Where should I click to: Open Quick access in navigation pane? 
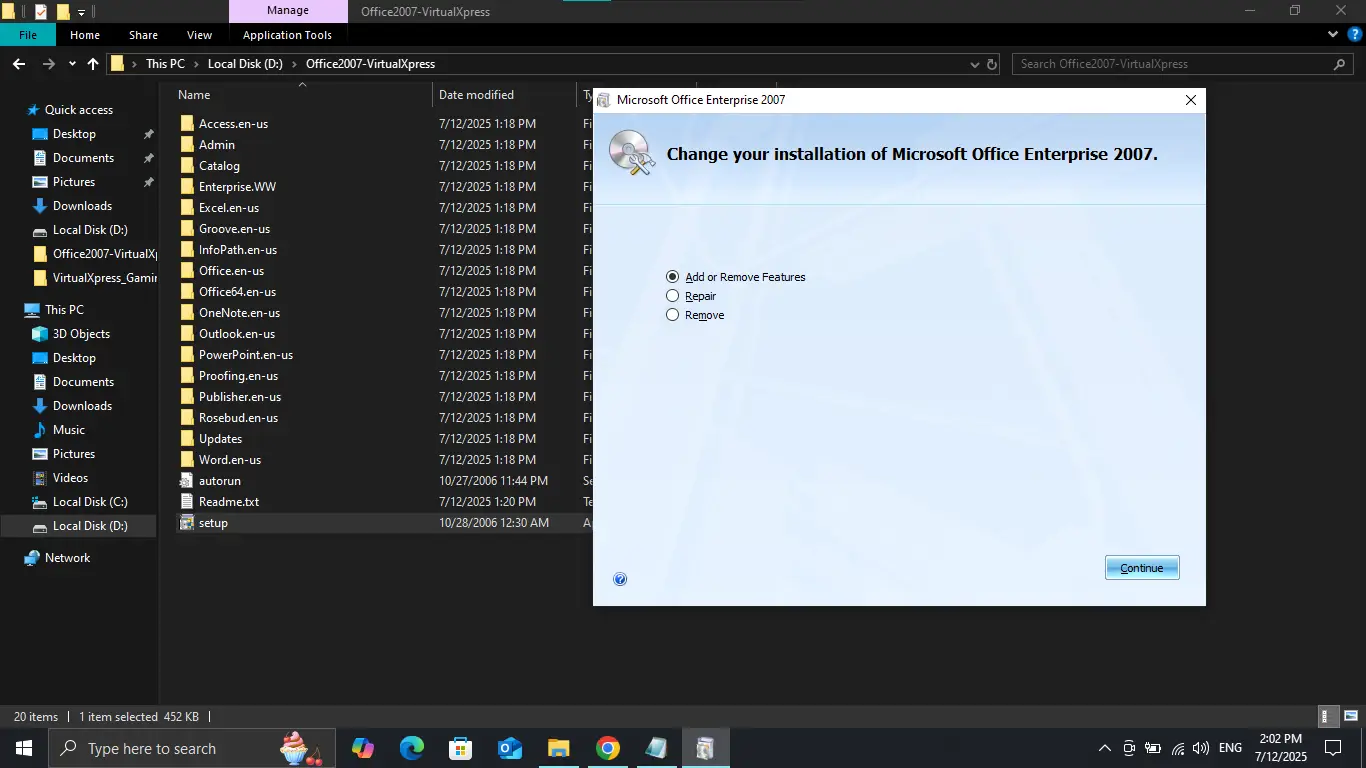click(x=79, y=110)
